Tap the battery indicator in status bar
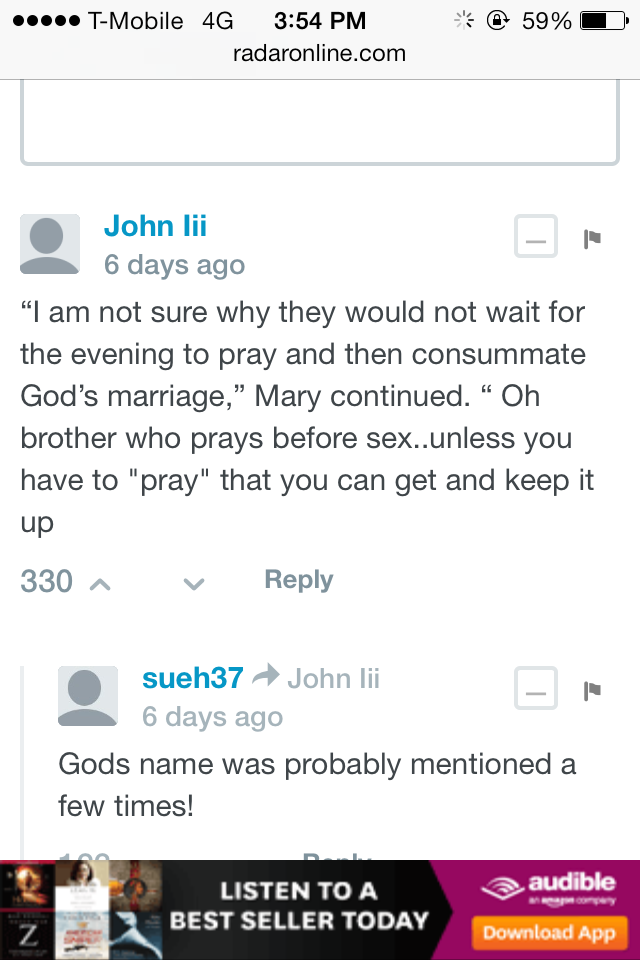 coord(604,21)
